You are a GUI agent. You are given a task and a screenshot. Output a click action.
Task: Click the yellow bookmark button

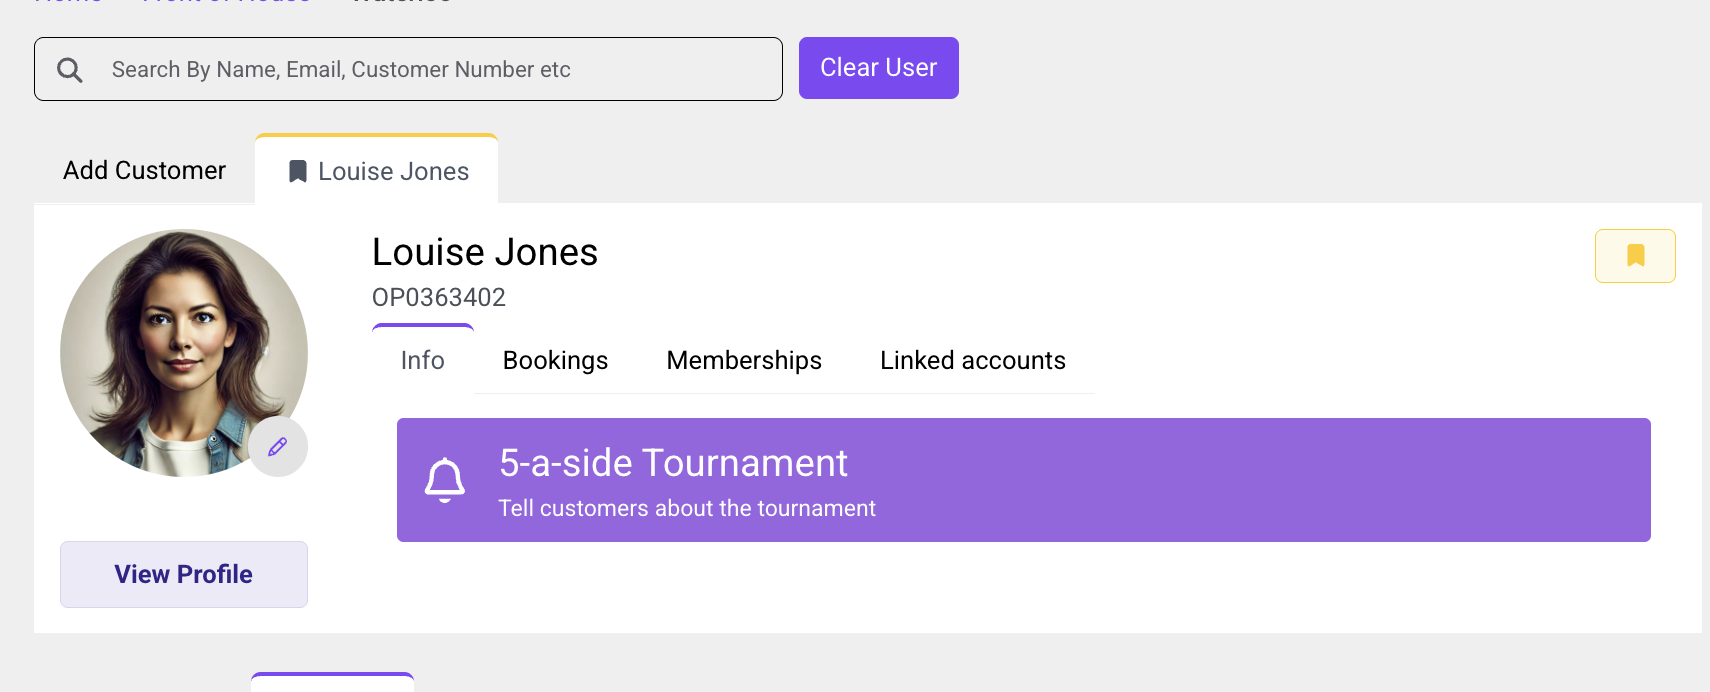click(1635, 256)
